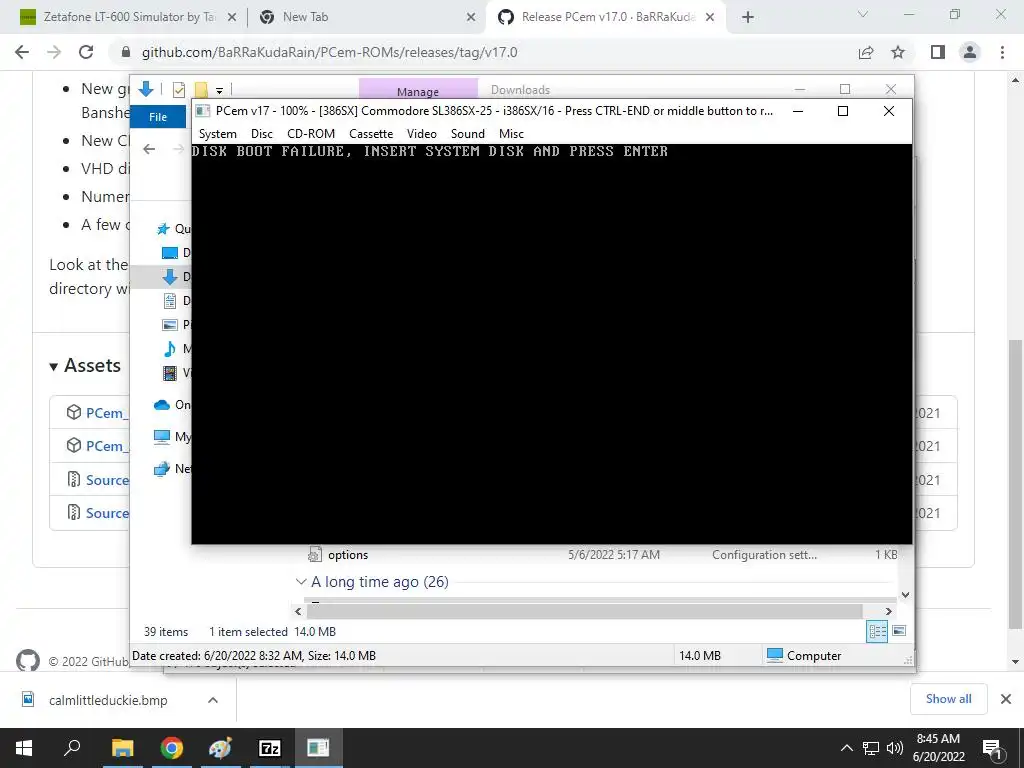Image resolution: width=1024 pixels, height=768 pixels.
Task: Open the Manage tab in File Explorer
Action: click(x=418, y=90)
